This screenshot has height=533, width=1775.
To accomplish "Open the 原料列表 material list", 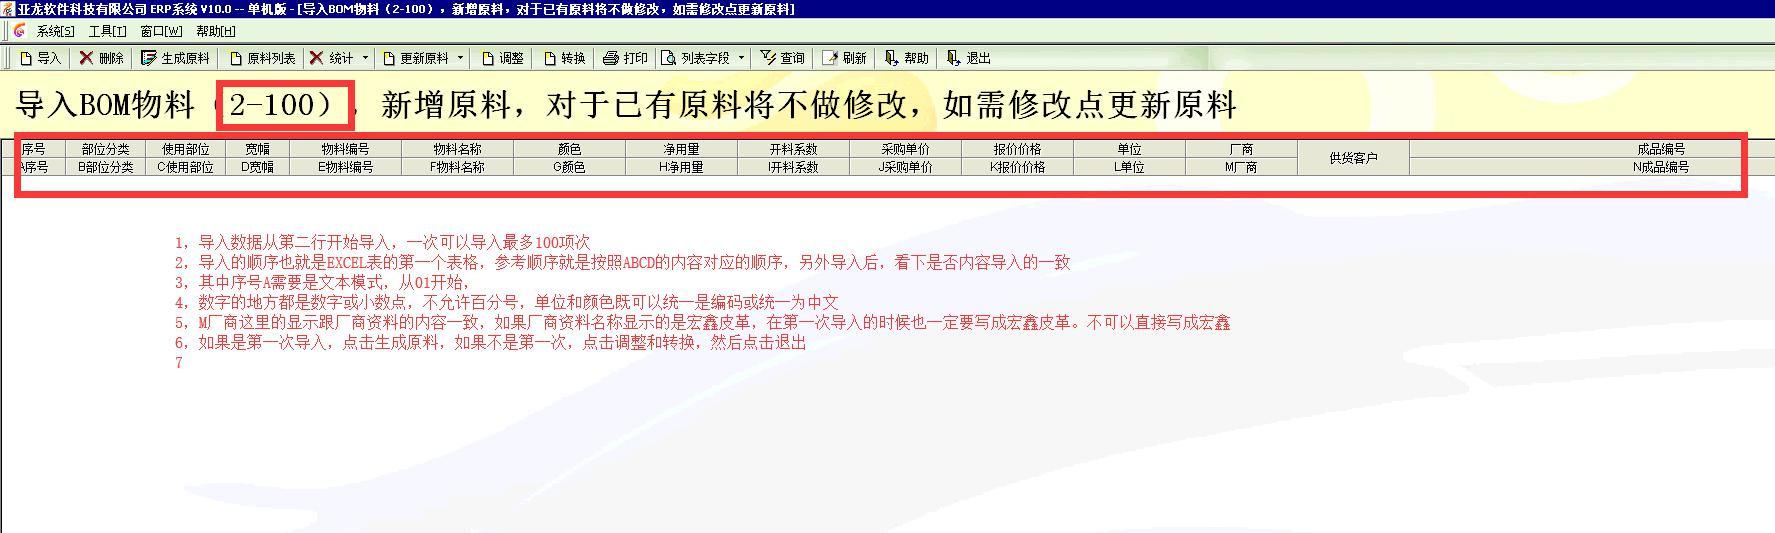I will point(261,58).
